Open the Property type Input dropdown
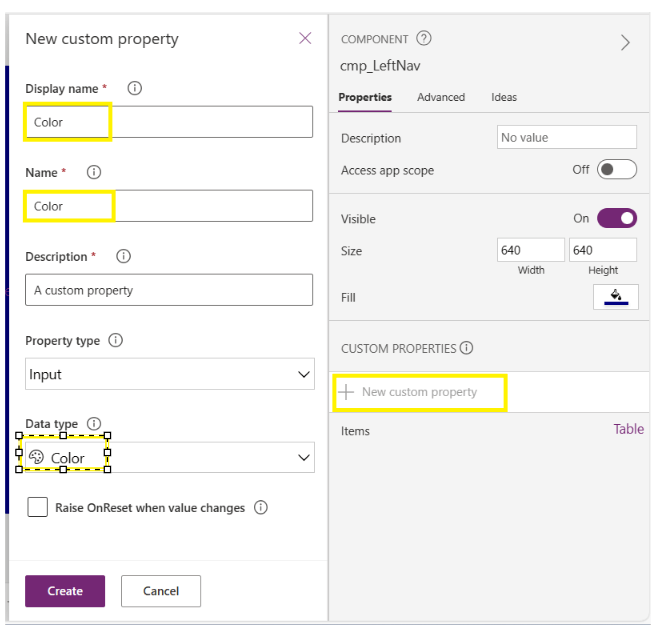667x642 pixels. (170, 374)
